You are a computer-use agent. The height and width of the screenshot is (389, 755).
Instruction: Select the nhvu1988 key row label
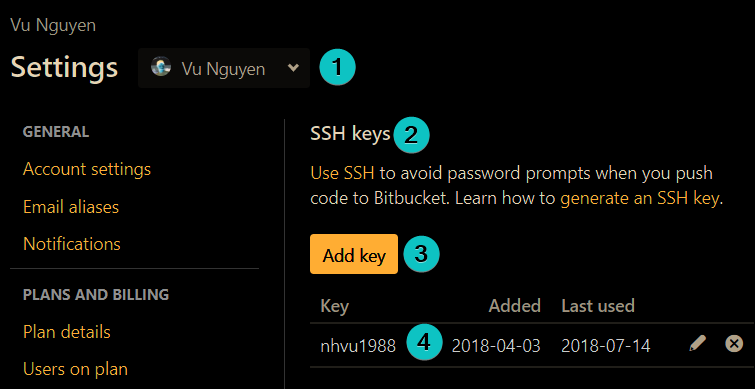coord(358,346)
